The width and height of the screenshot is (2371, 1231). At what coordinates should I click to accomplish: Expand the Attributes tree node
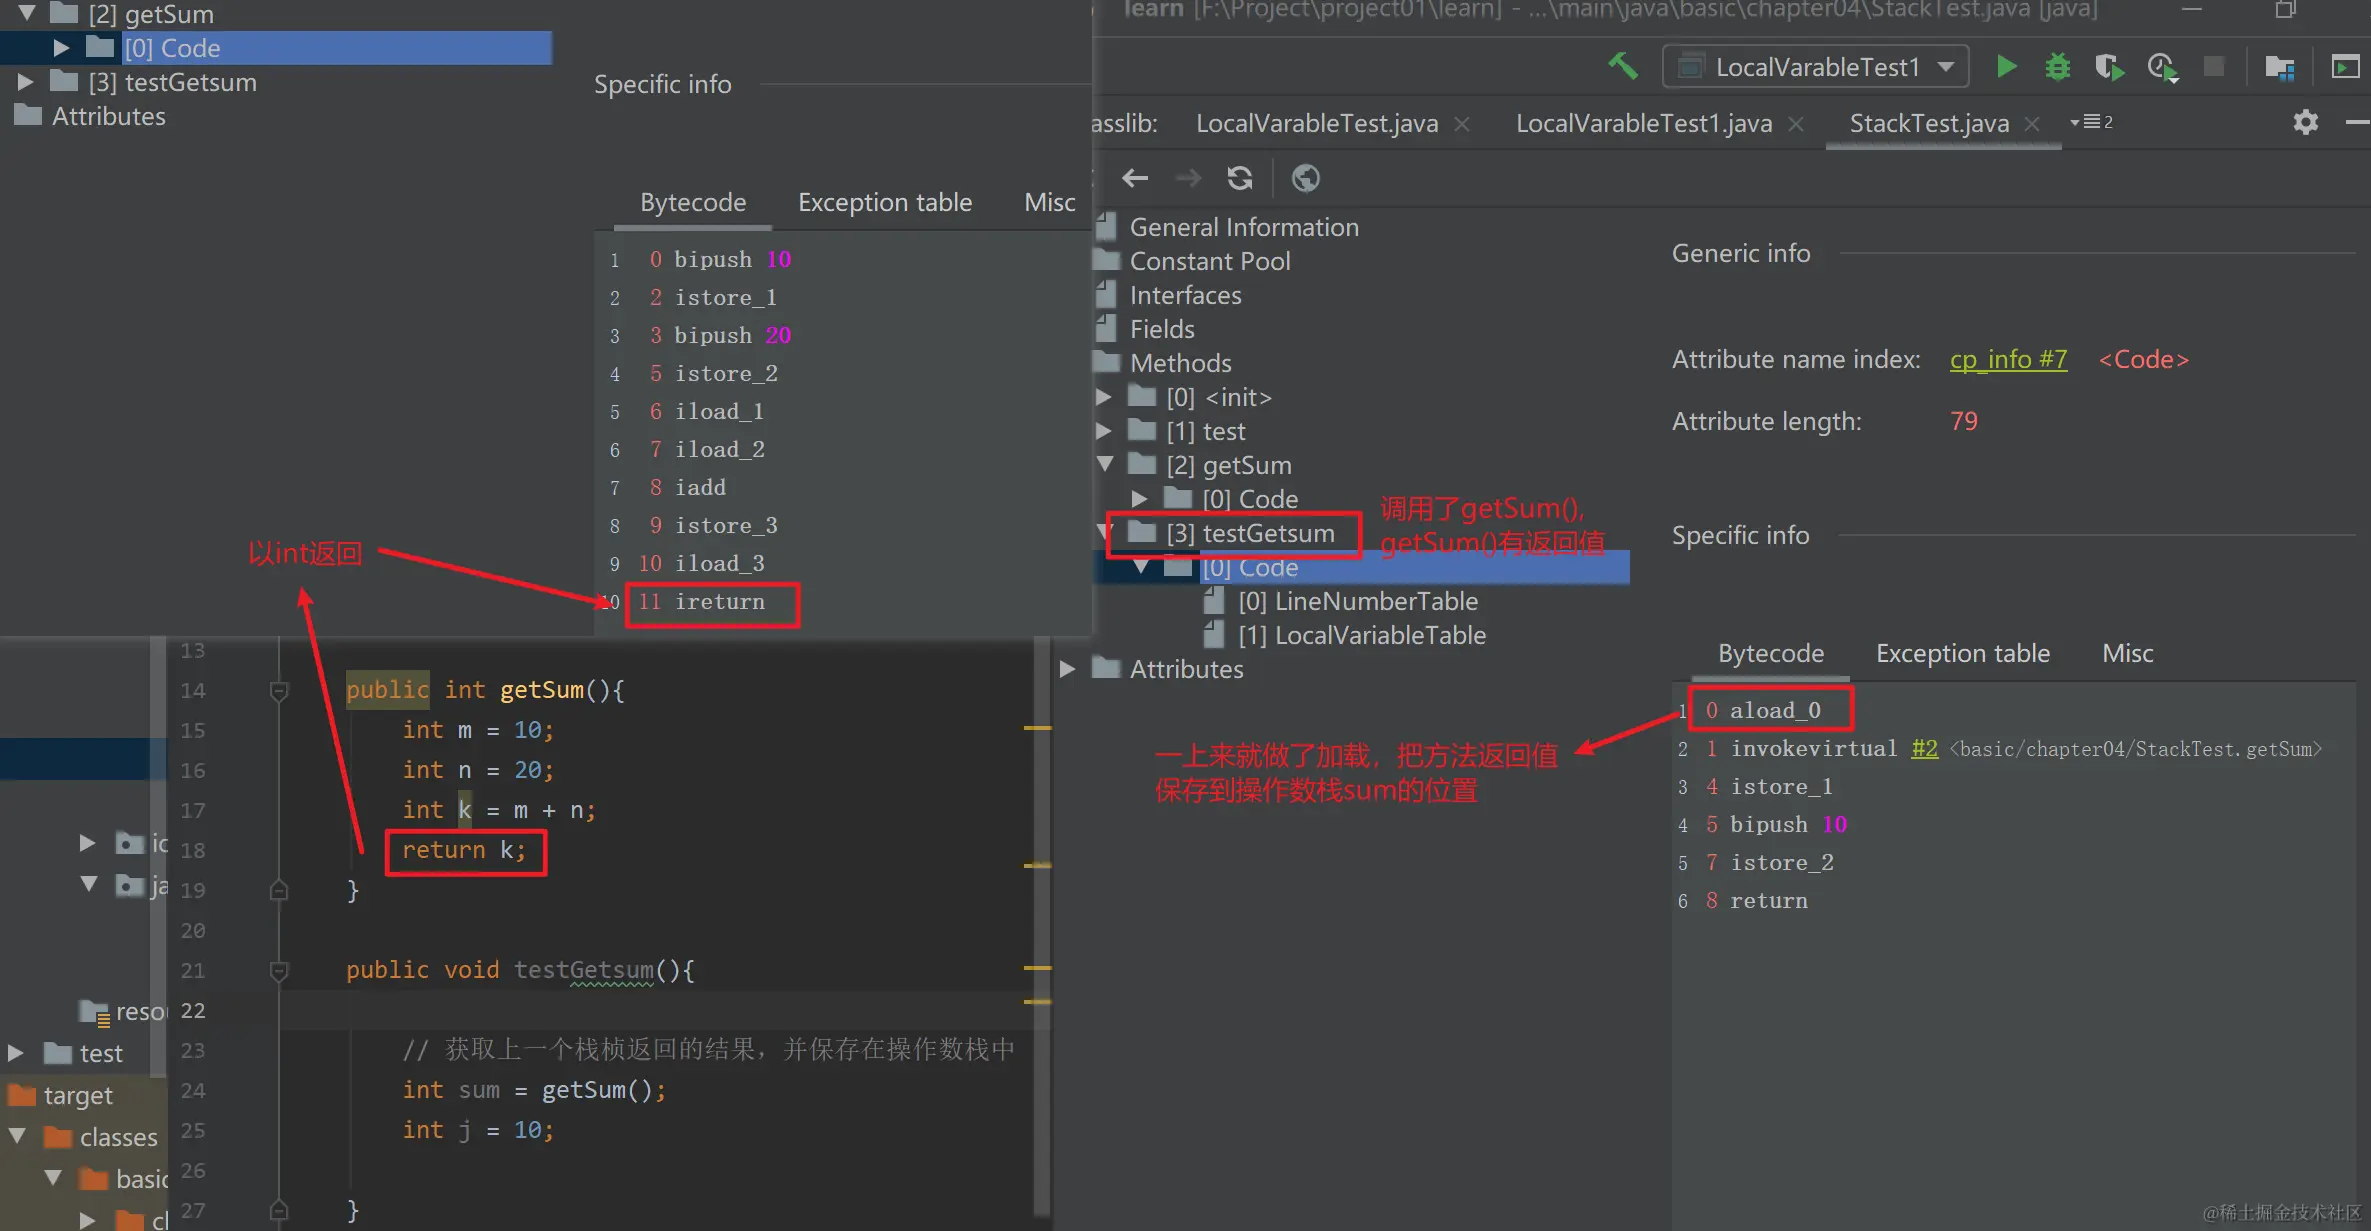[x=1067, y=669]
